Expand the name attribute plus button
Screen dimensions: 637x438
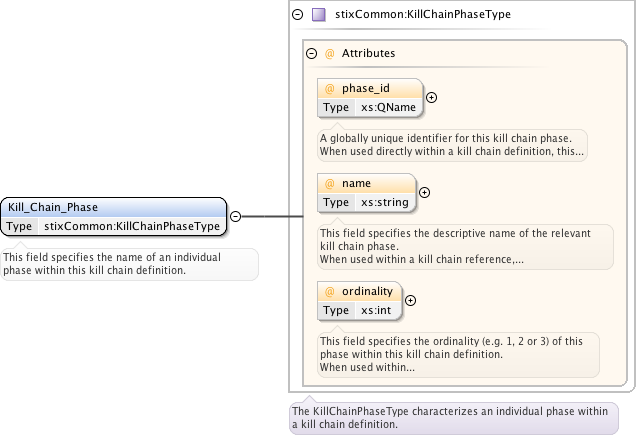(x=424, y=192)
